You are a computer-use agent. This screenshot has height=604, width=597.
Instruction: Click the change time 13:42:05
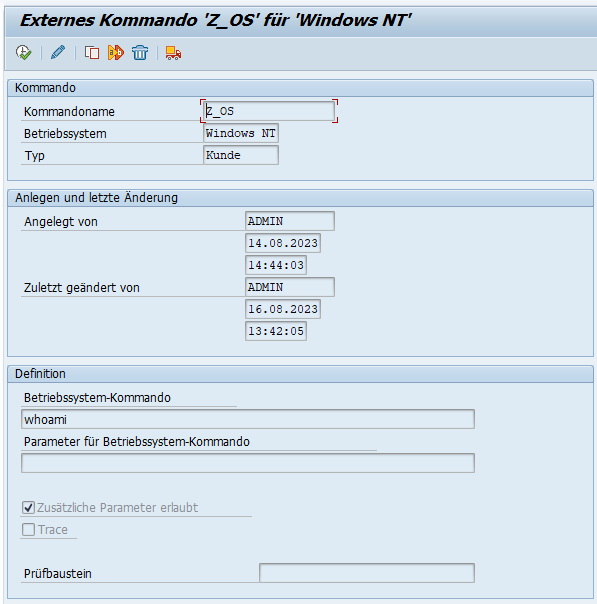coord(276,331)
